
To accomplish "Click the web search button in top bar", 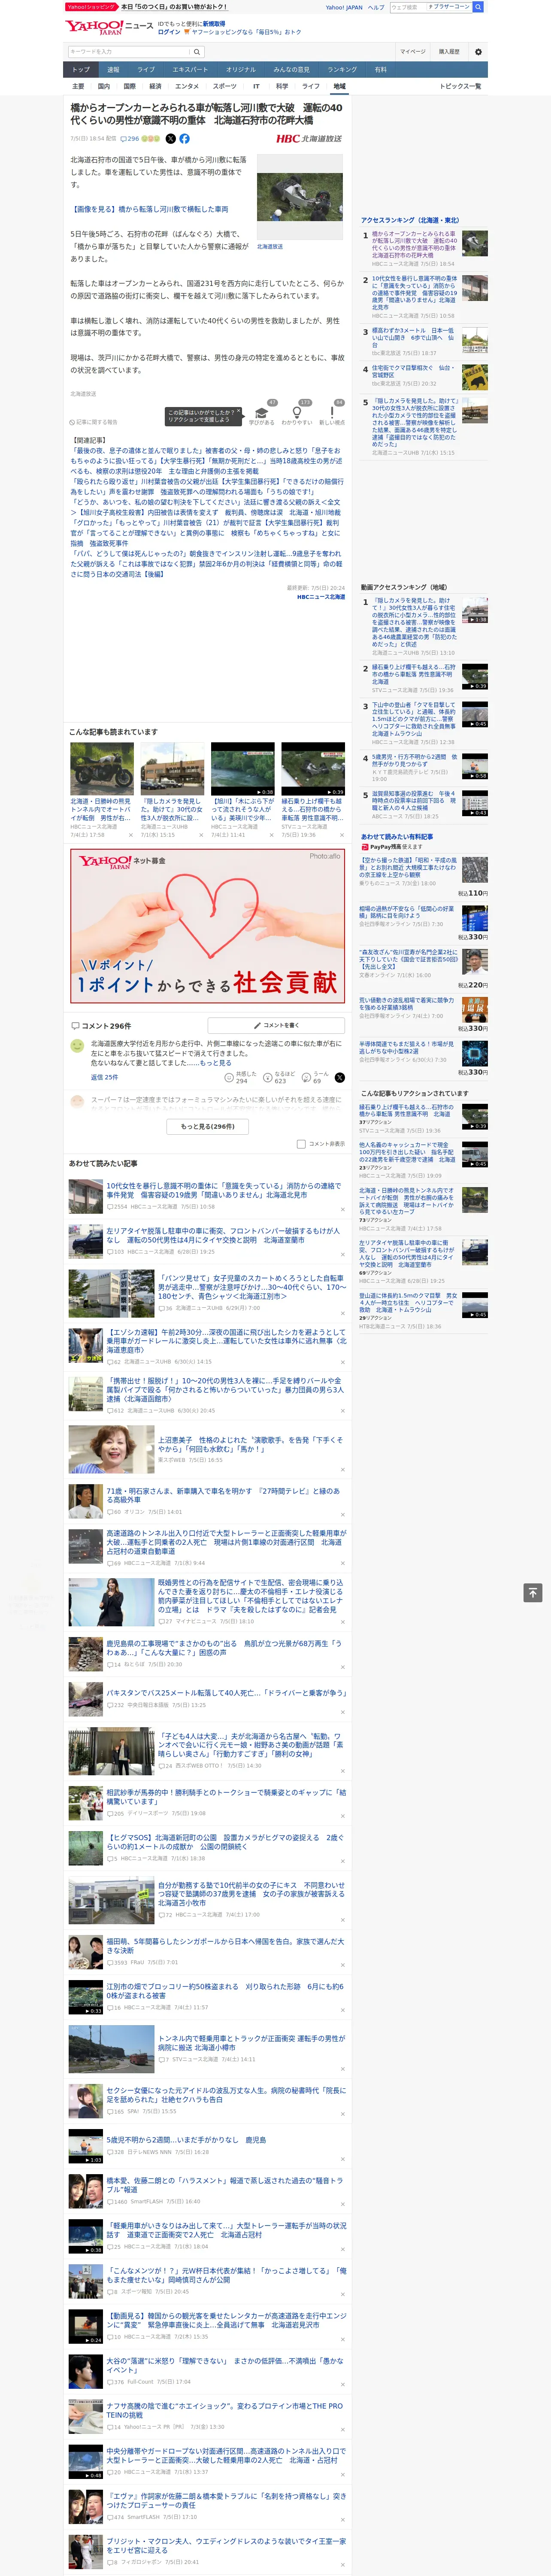I will click(x=478, y=7).
